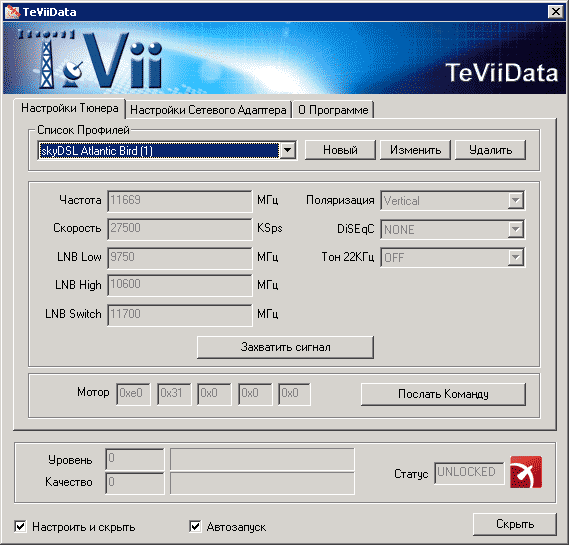This screenshot has height=545, width=569.
Task: Open the Поляризация Vertical dropdown
Action: tap(515, 200)
